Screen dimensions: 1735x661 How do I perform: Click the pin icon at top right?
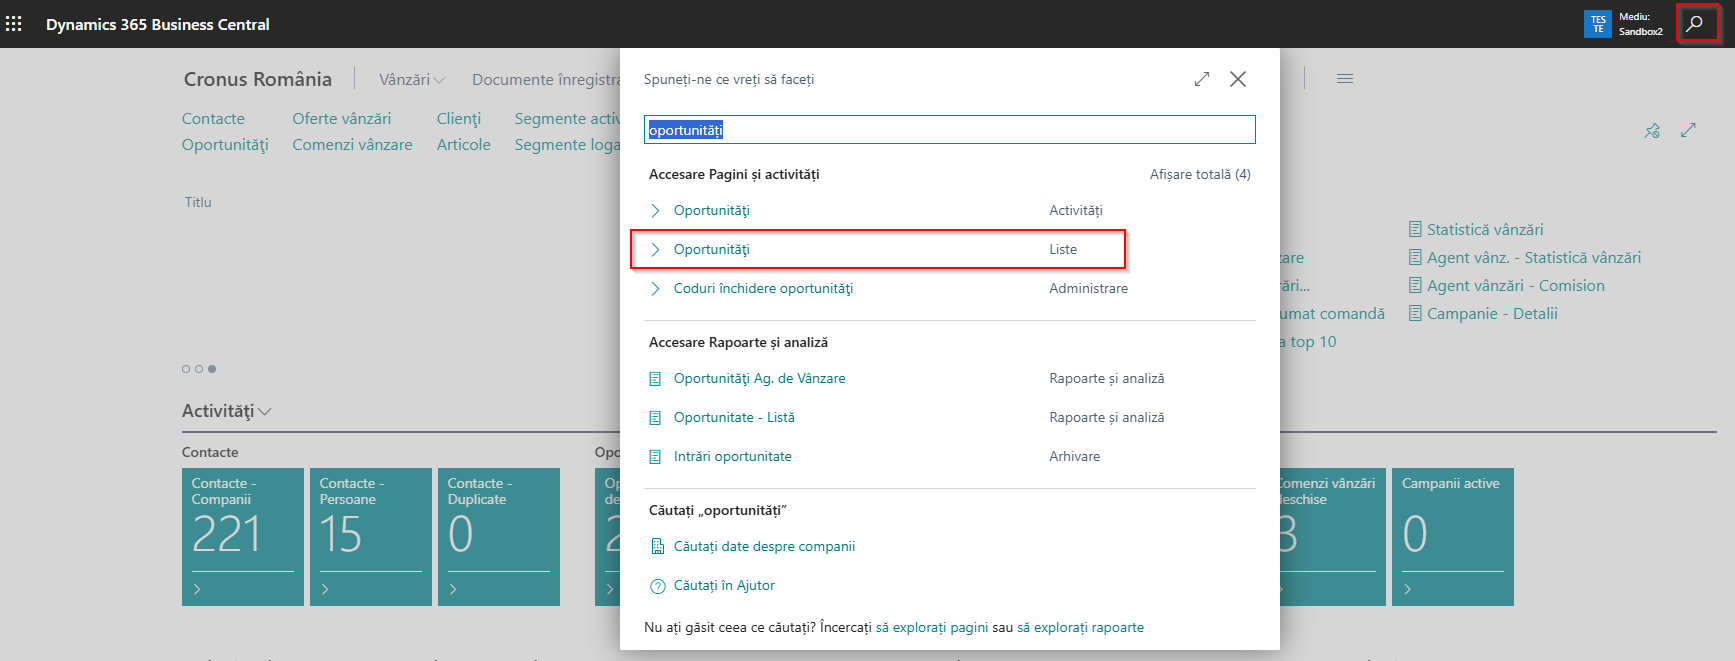click(x=1652, y=131)
